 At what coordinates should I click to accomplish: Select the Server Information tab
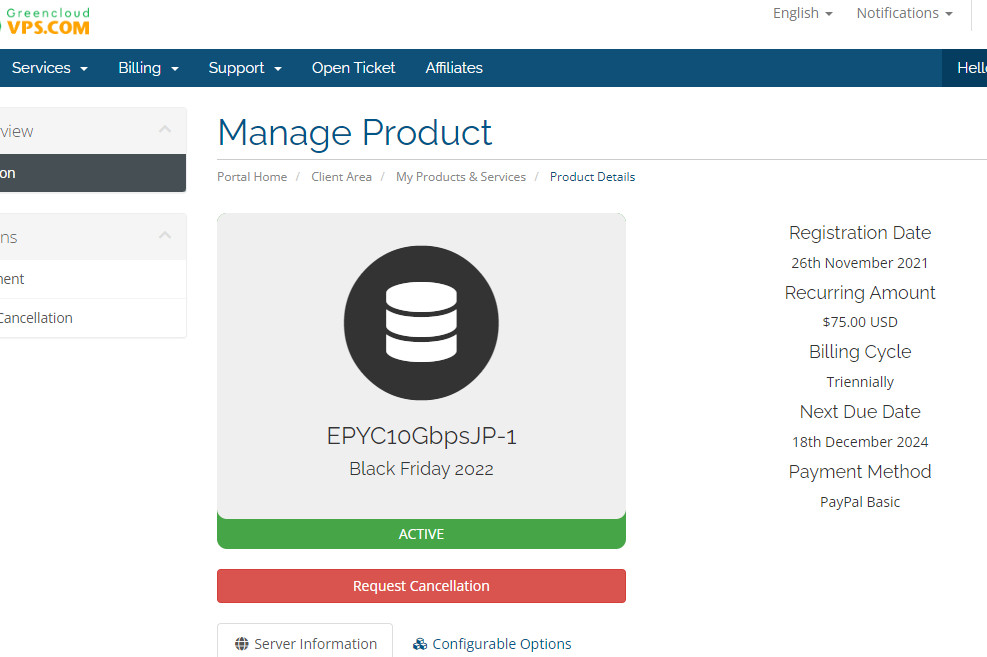[315, 644]
